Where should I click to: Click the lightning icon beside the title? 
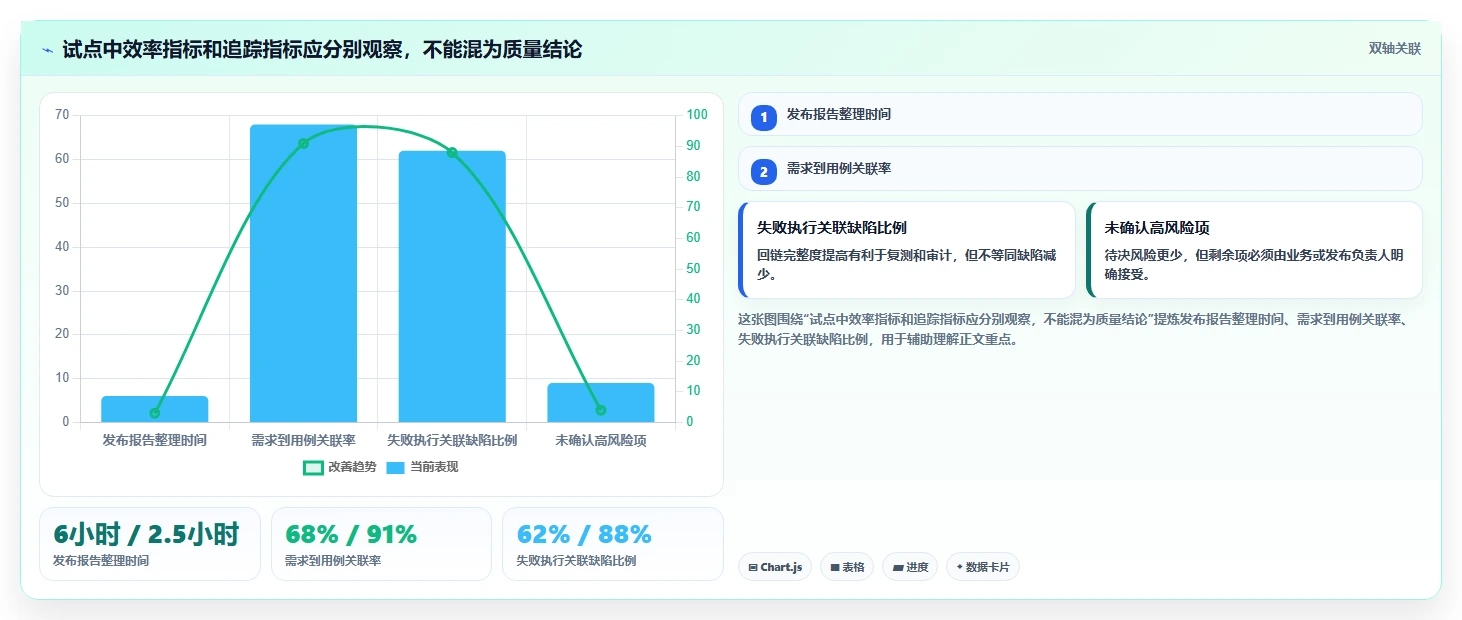tap(47, 50)
